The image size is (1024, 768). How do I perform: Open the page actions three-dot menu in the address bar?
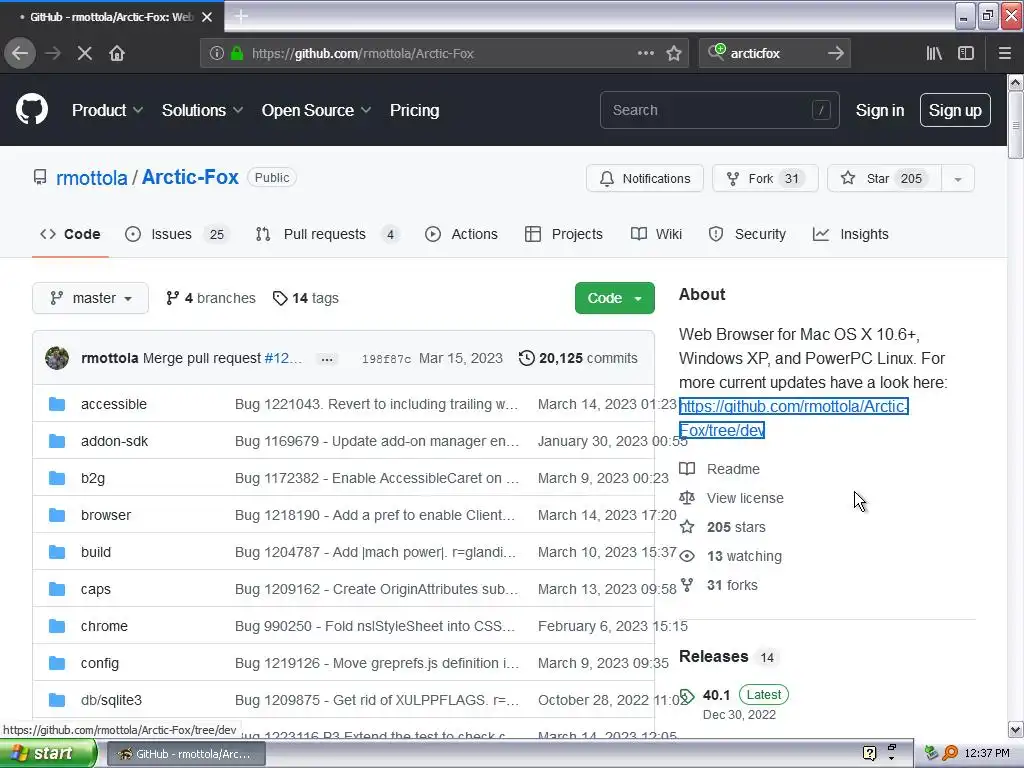tap(645, 53)
